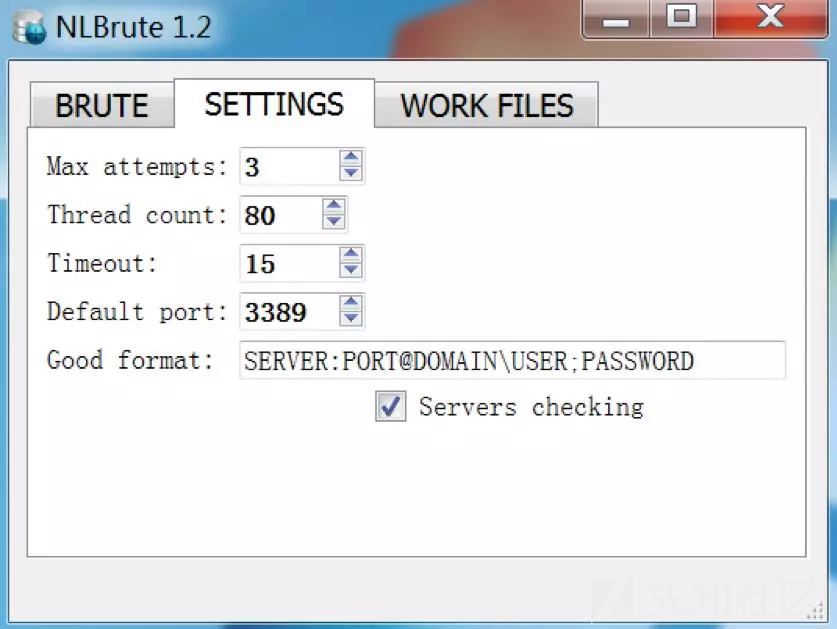Open the WORK FILES tab
This screenshot has height=629, width=837.
(487, 106)
